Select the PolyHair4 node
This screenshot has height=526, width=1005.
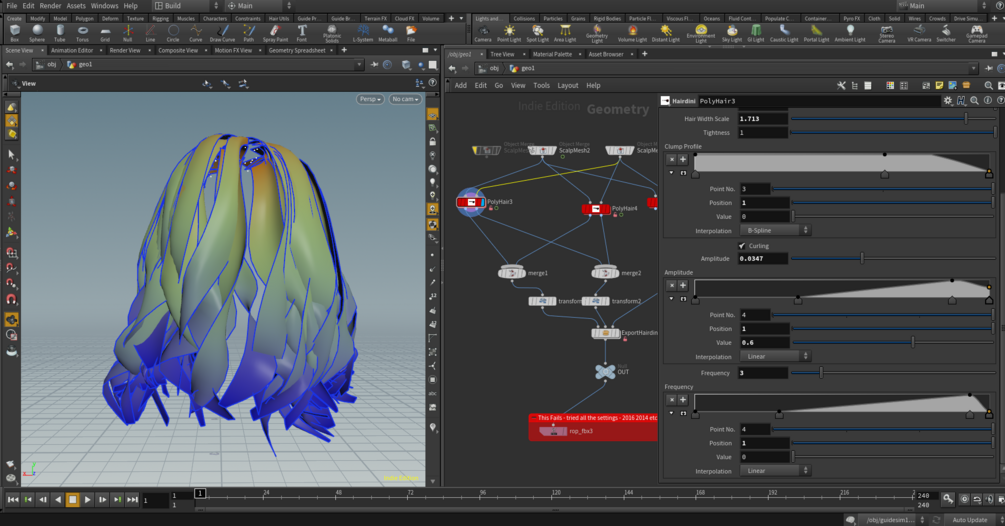(x=596, y=208)
